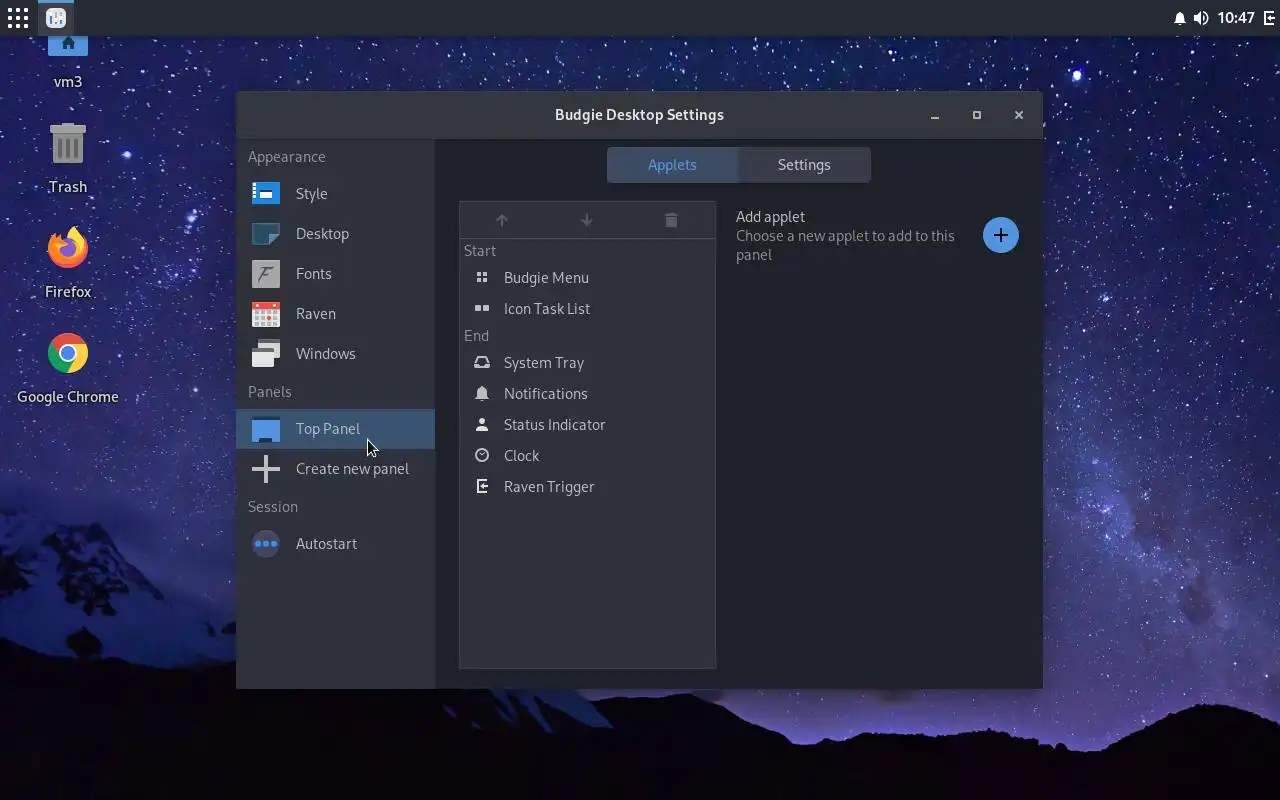Select the Trash desktop icon

click(x=68, y=144)
